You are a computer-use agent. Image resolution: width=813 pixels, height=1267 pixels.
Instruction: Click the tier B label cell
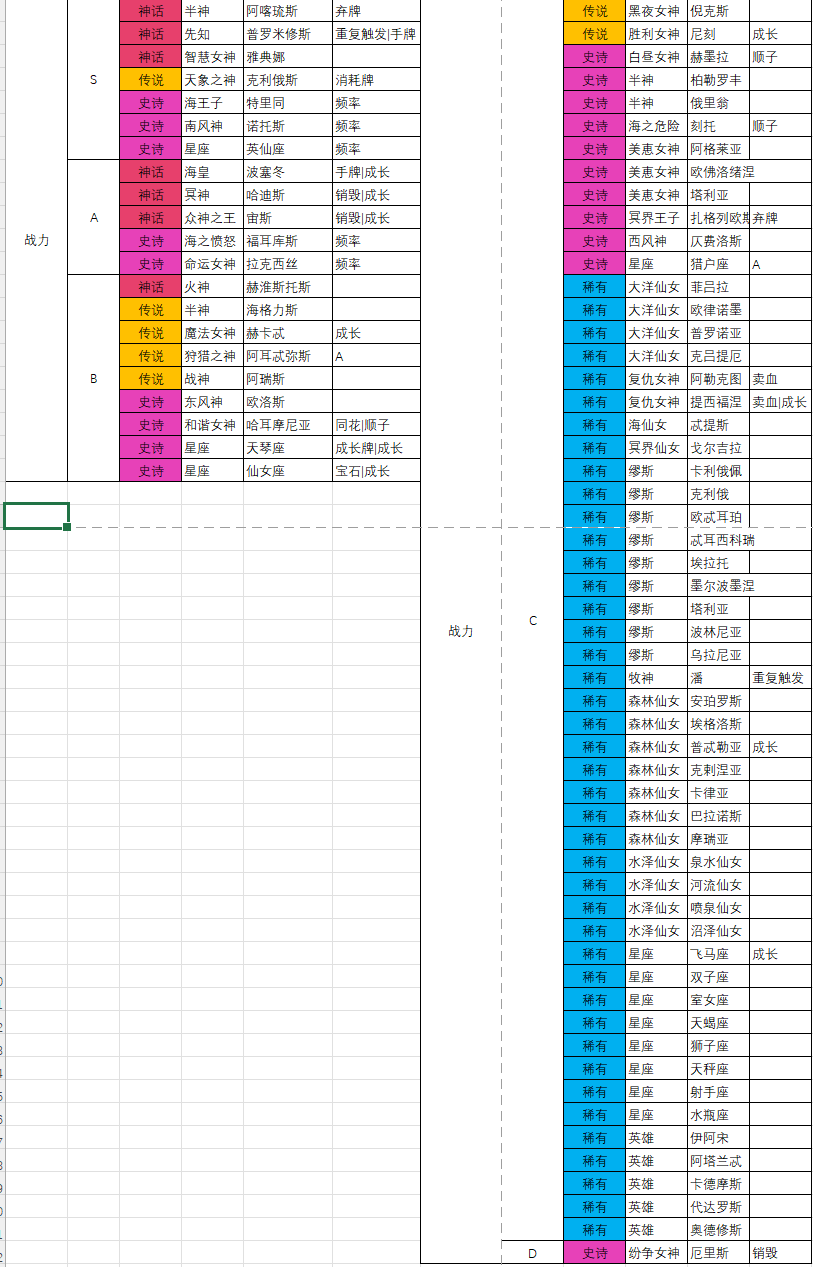tap(94, 379)
